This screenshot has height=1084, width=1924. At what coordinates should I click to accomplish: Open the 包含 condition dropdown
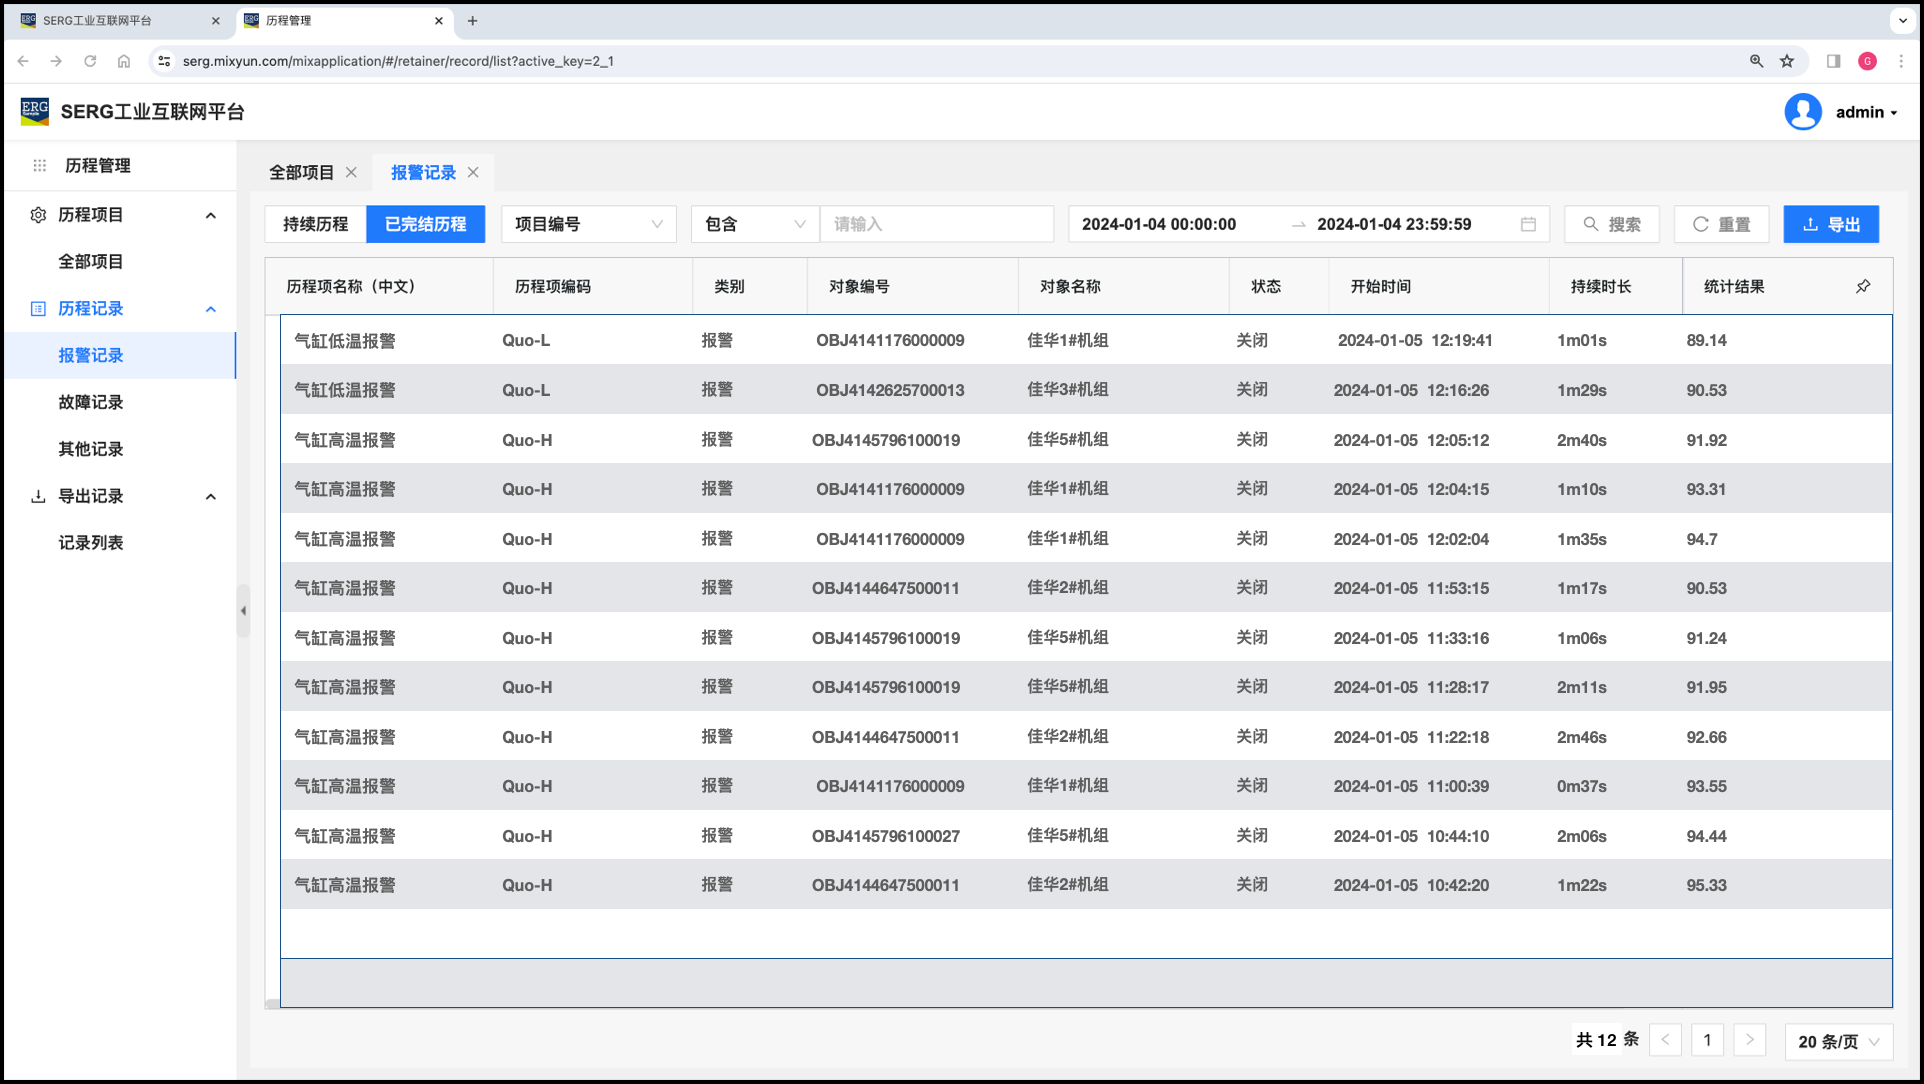(754, 224)
